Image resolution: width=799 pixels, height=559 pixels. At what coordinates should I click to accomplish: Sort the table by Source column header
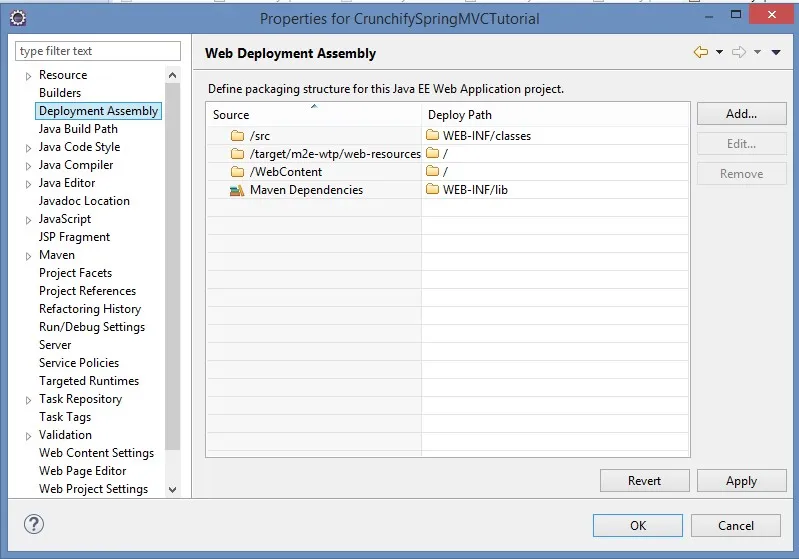coord(314,115)
